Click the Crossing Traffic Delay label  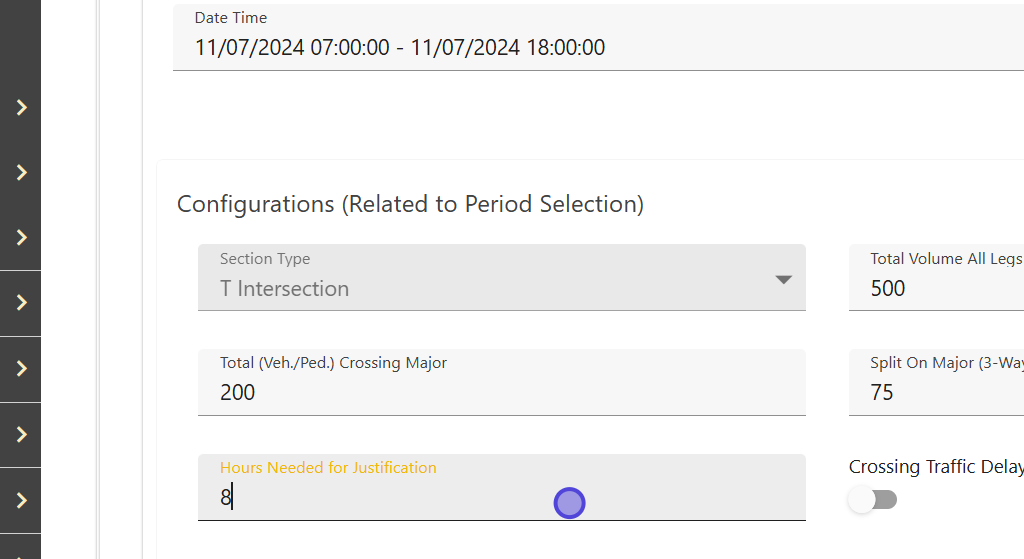coord(935,467)
